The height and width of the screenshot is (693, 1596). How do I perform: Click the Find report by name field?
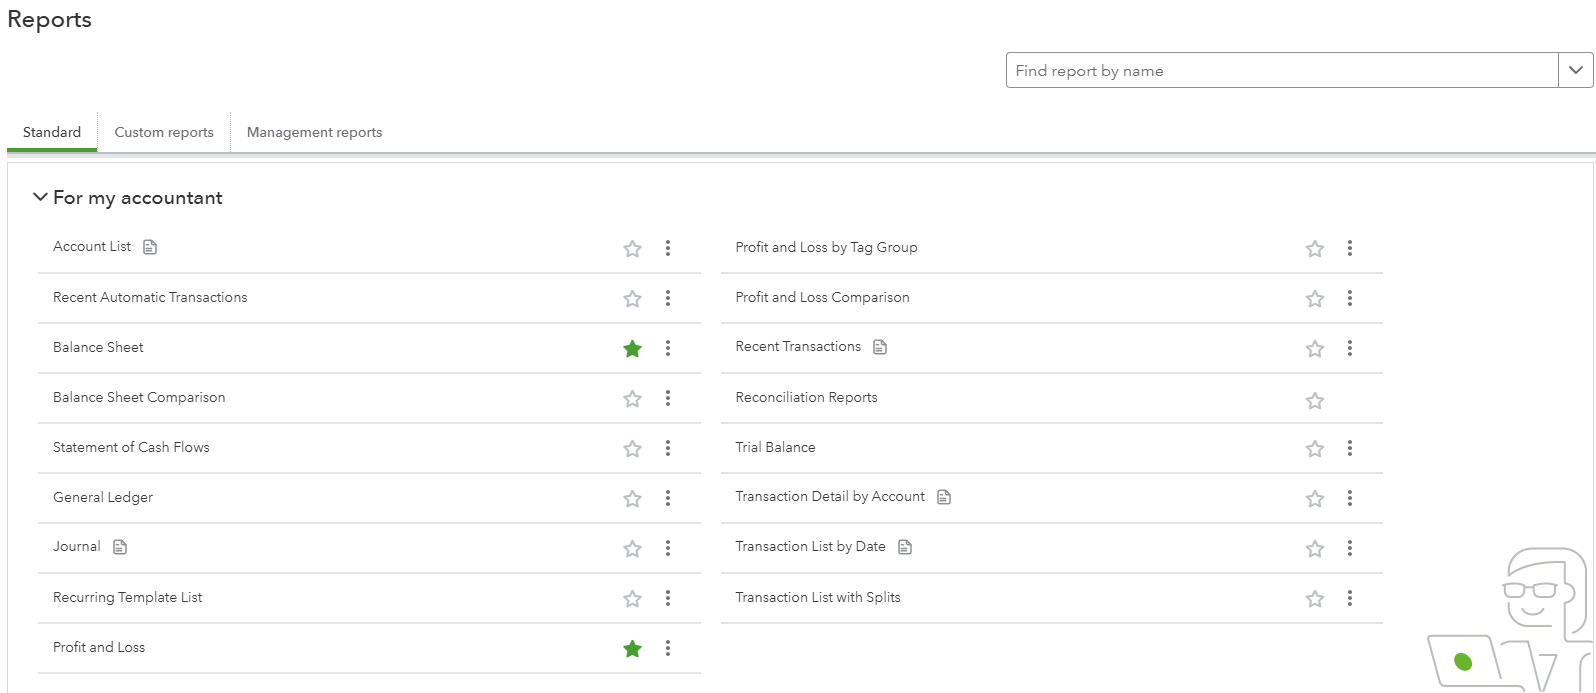[x=1281, y=70]
